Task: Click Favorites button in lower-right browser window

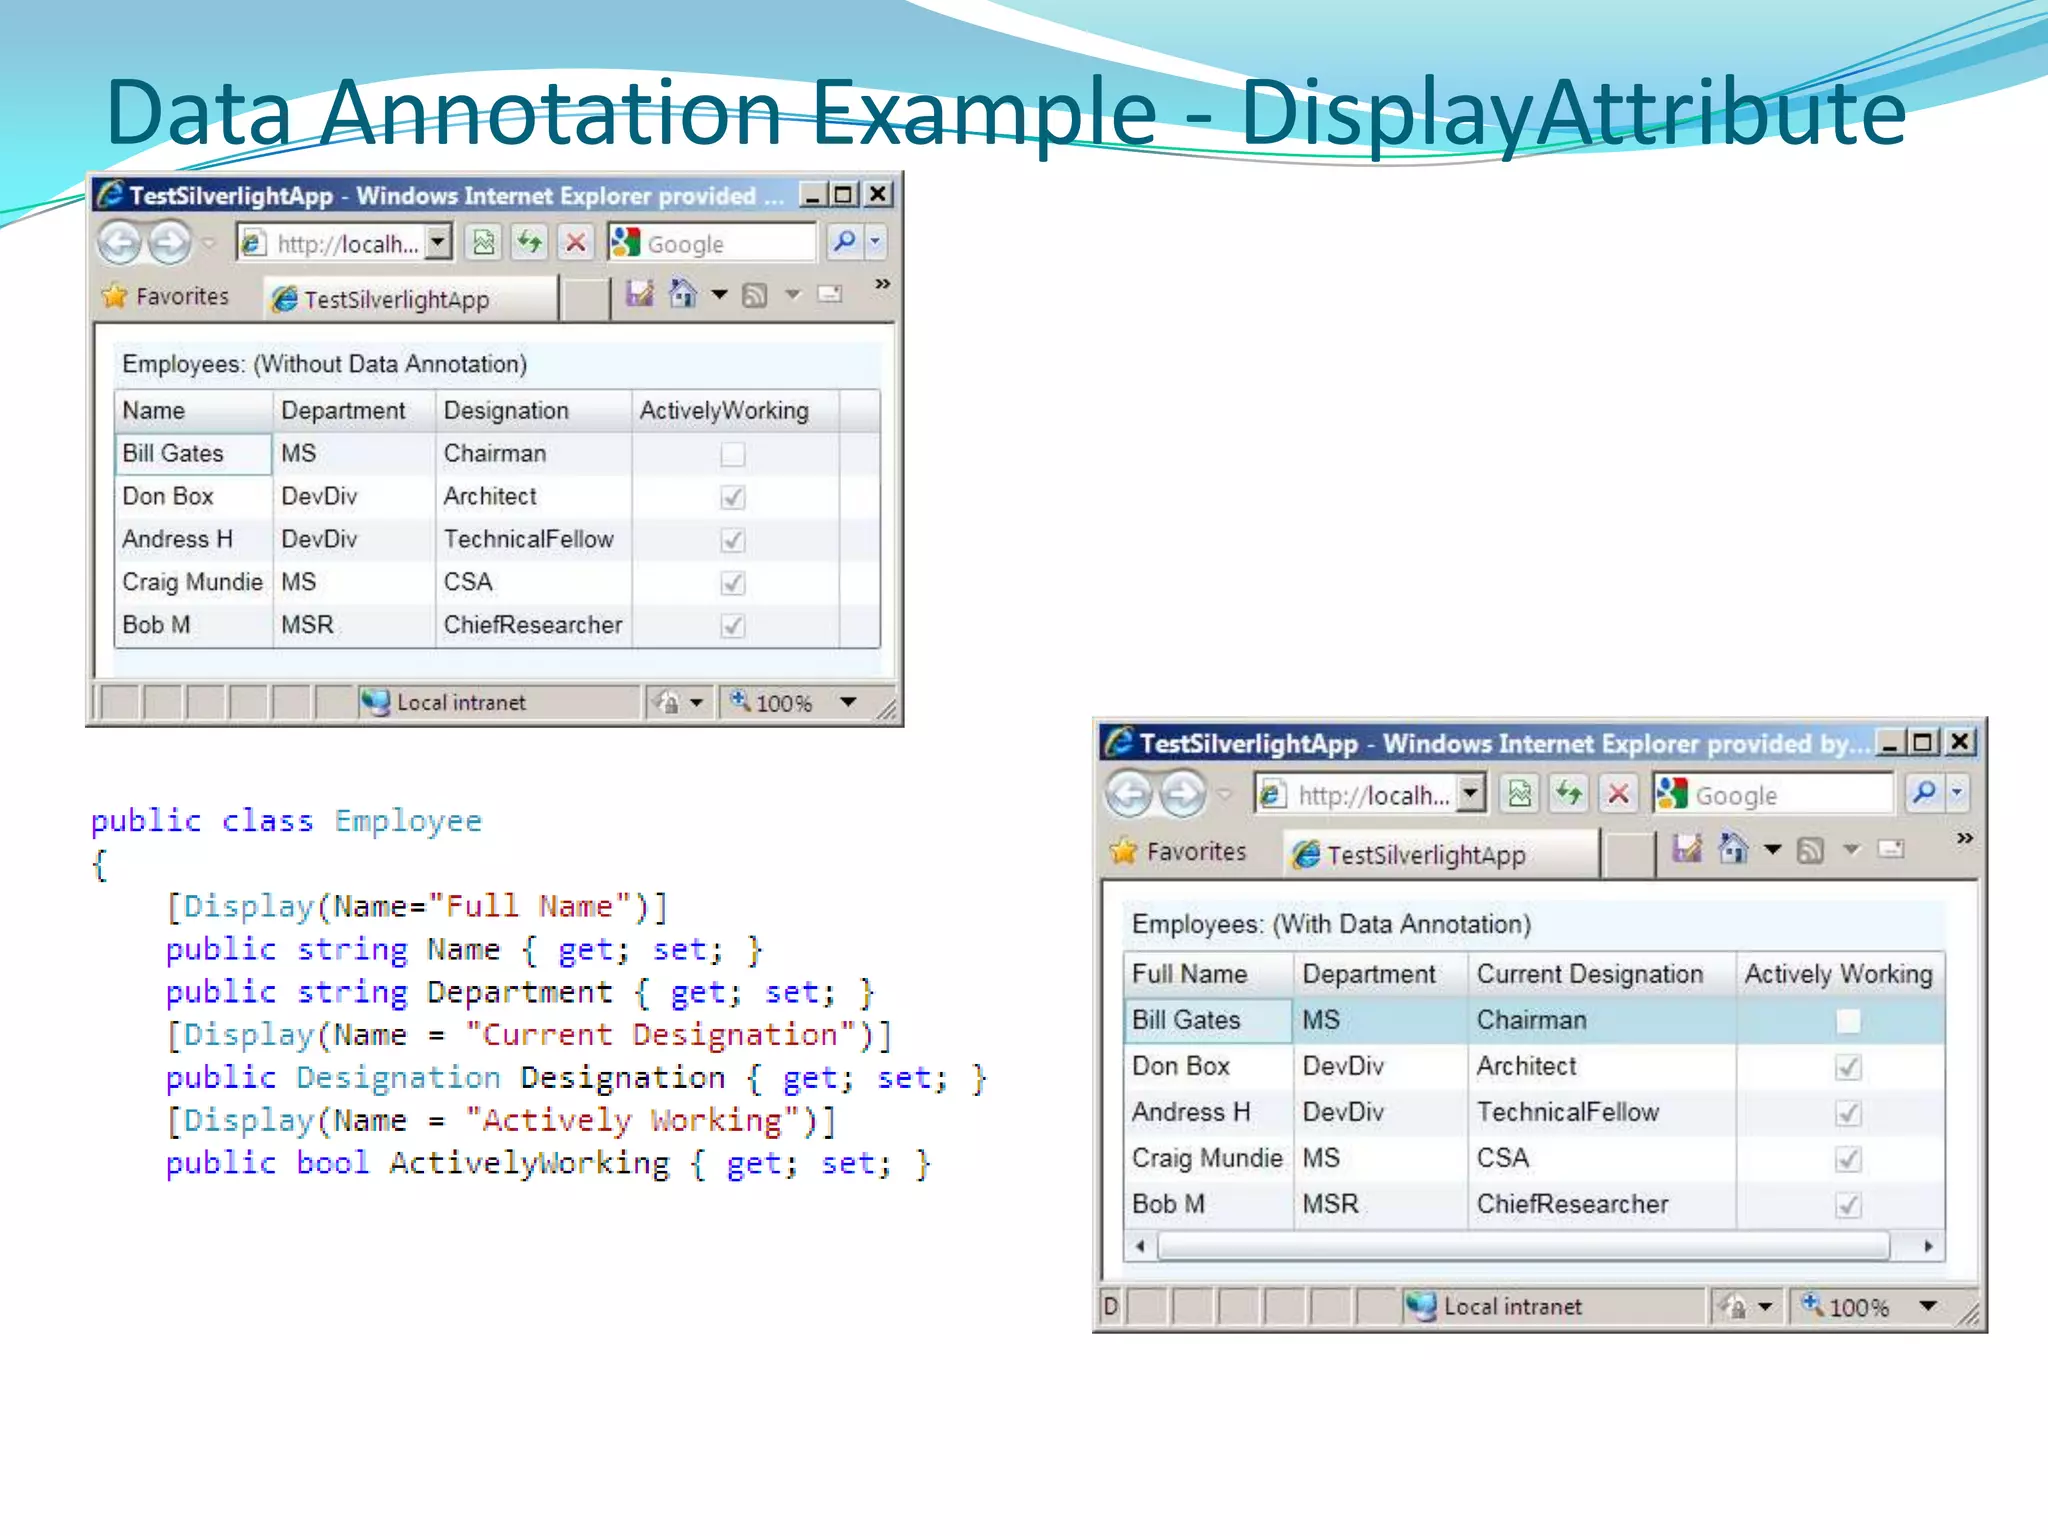Action: [1178, 851]
